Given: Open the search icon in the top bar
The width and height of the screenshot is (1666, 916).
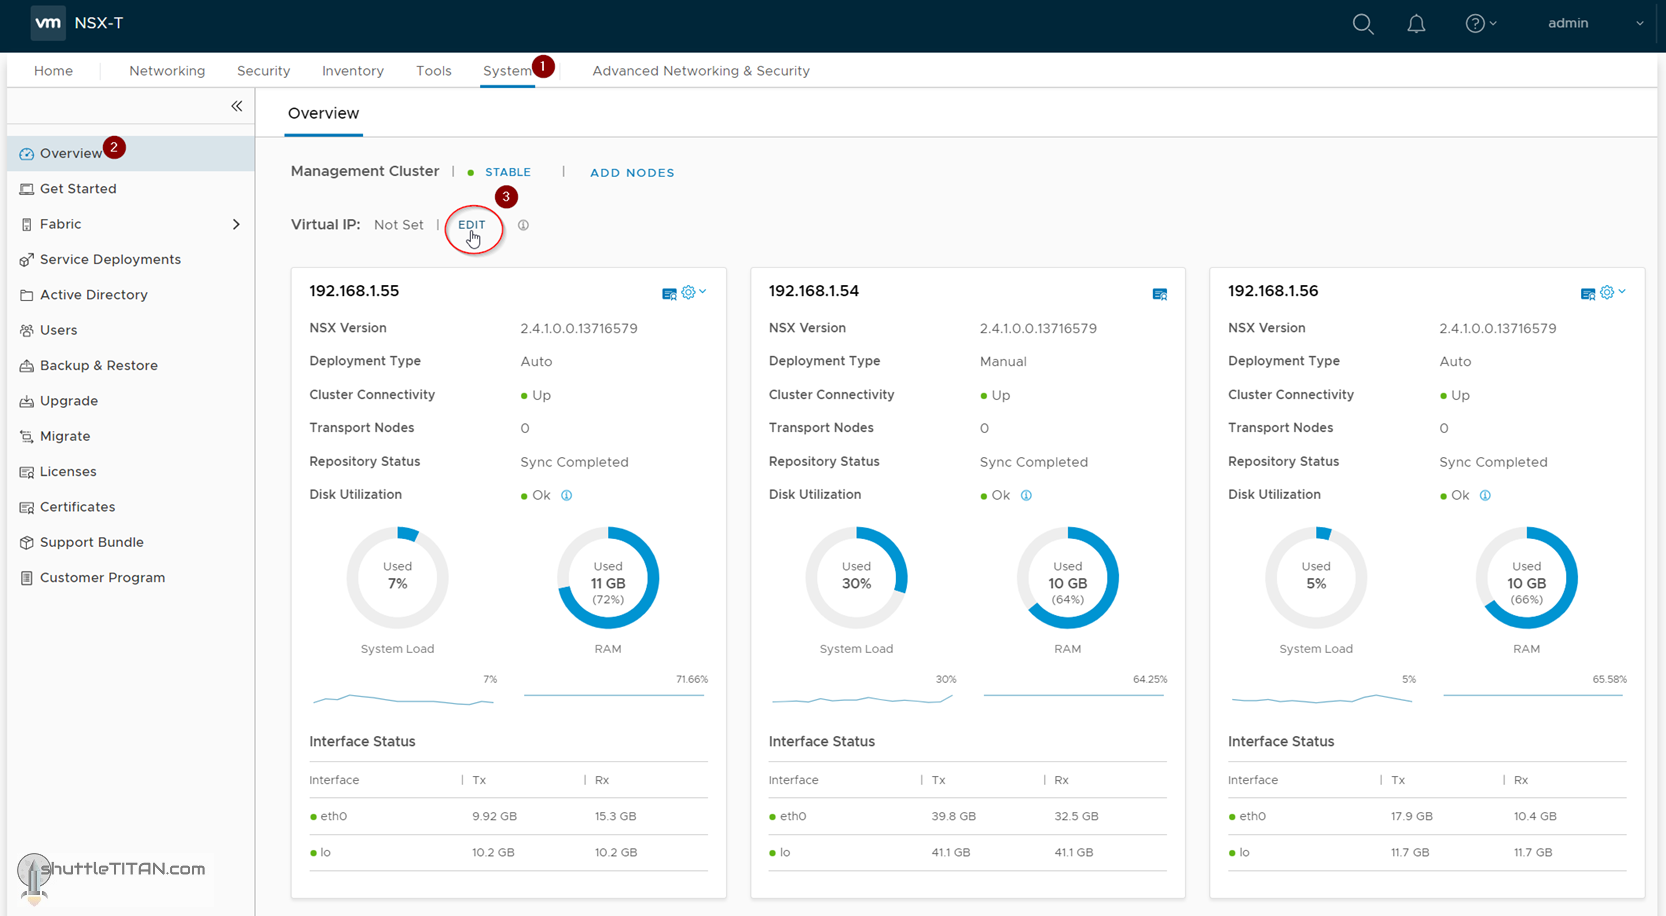Looking at the screenshot, I should 1362,23.
